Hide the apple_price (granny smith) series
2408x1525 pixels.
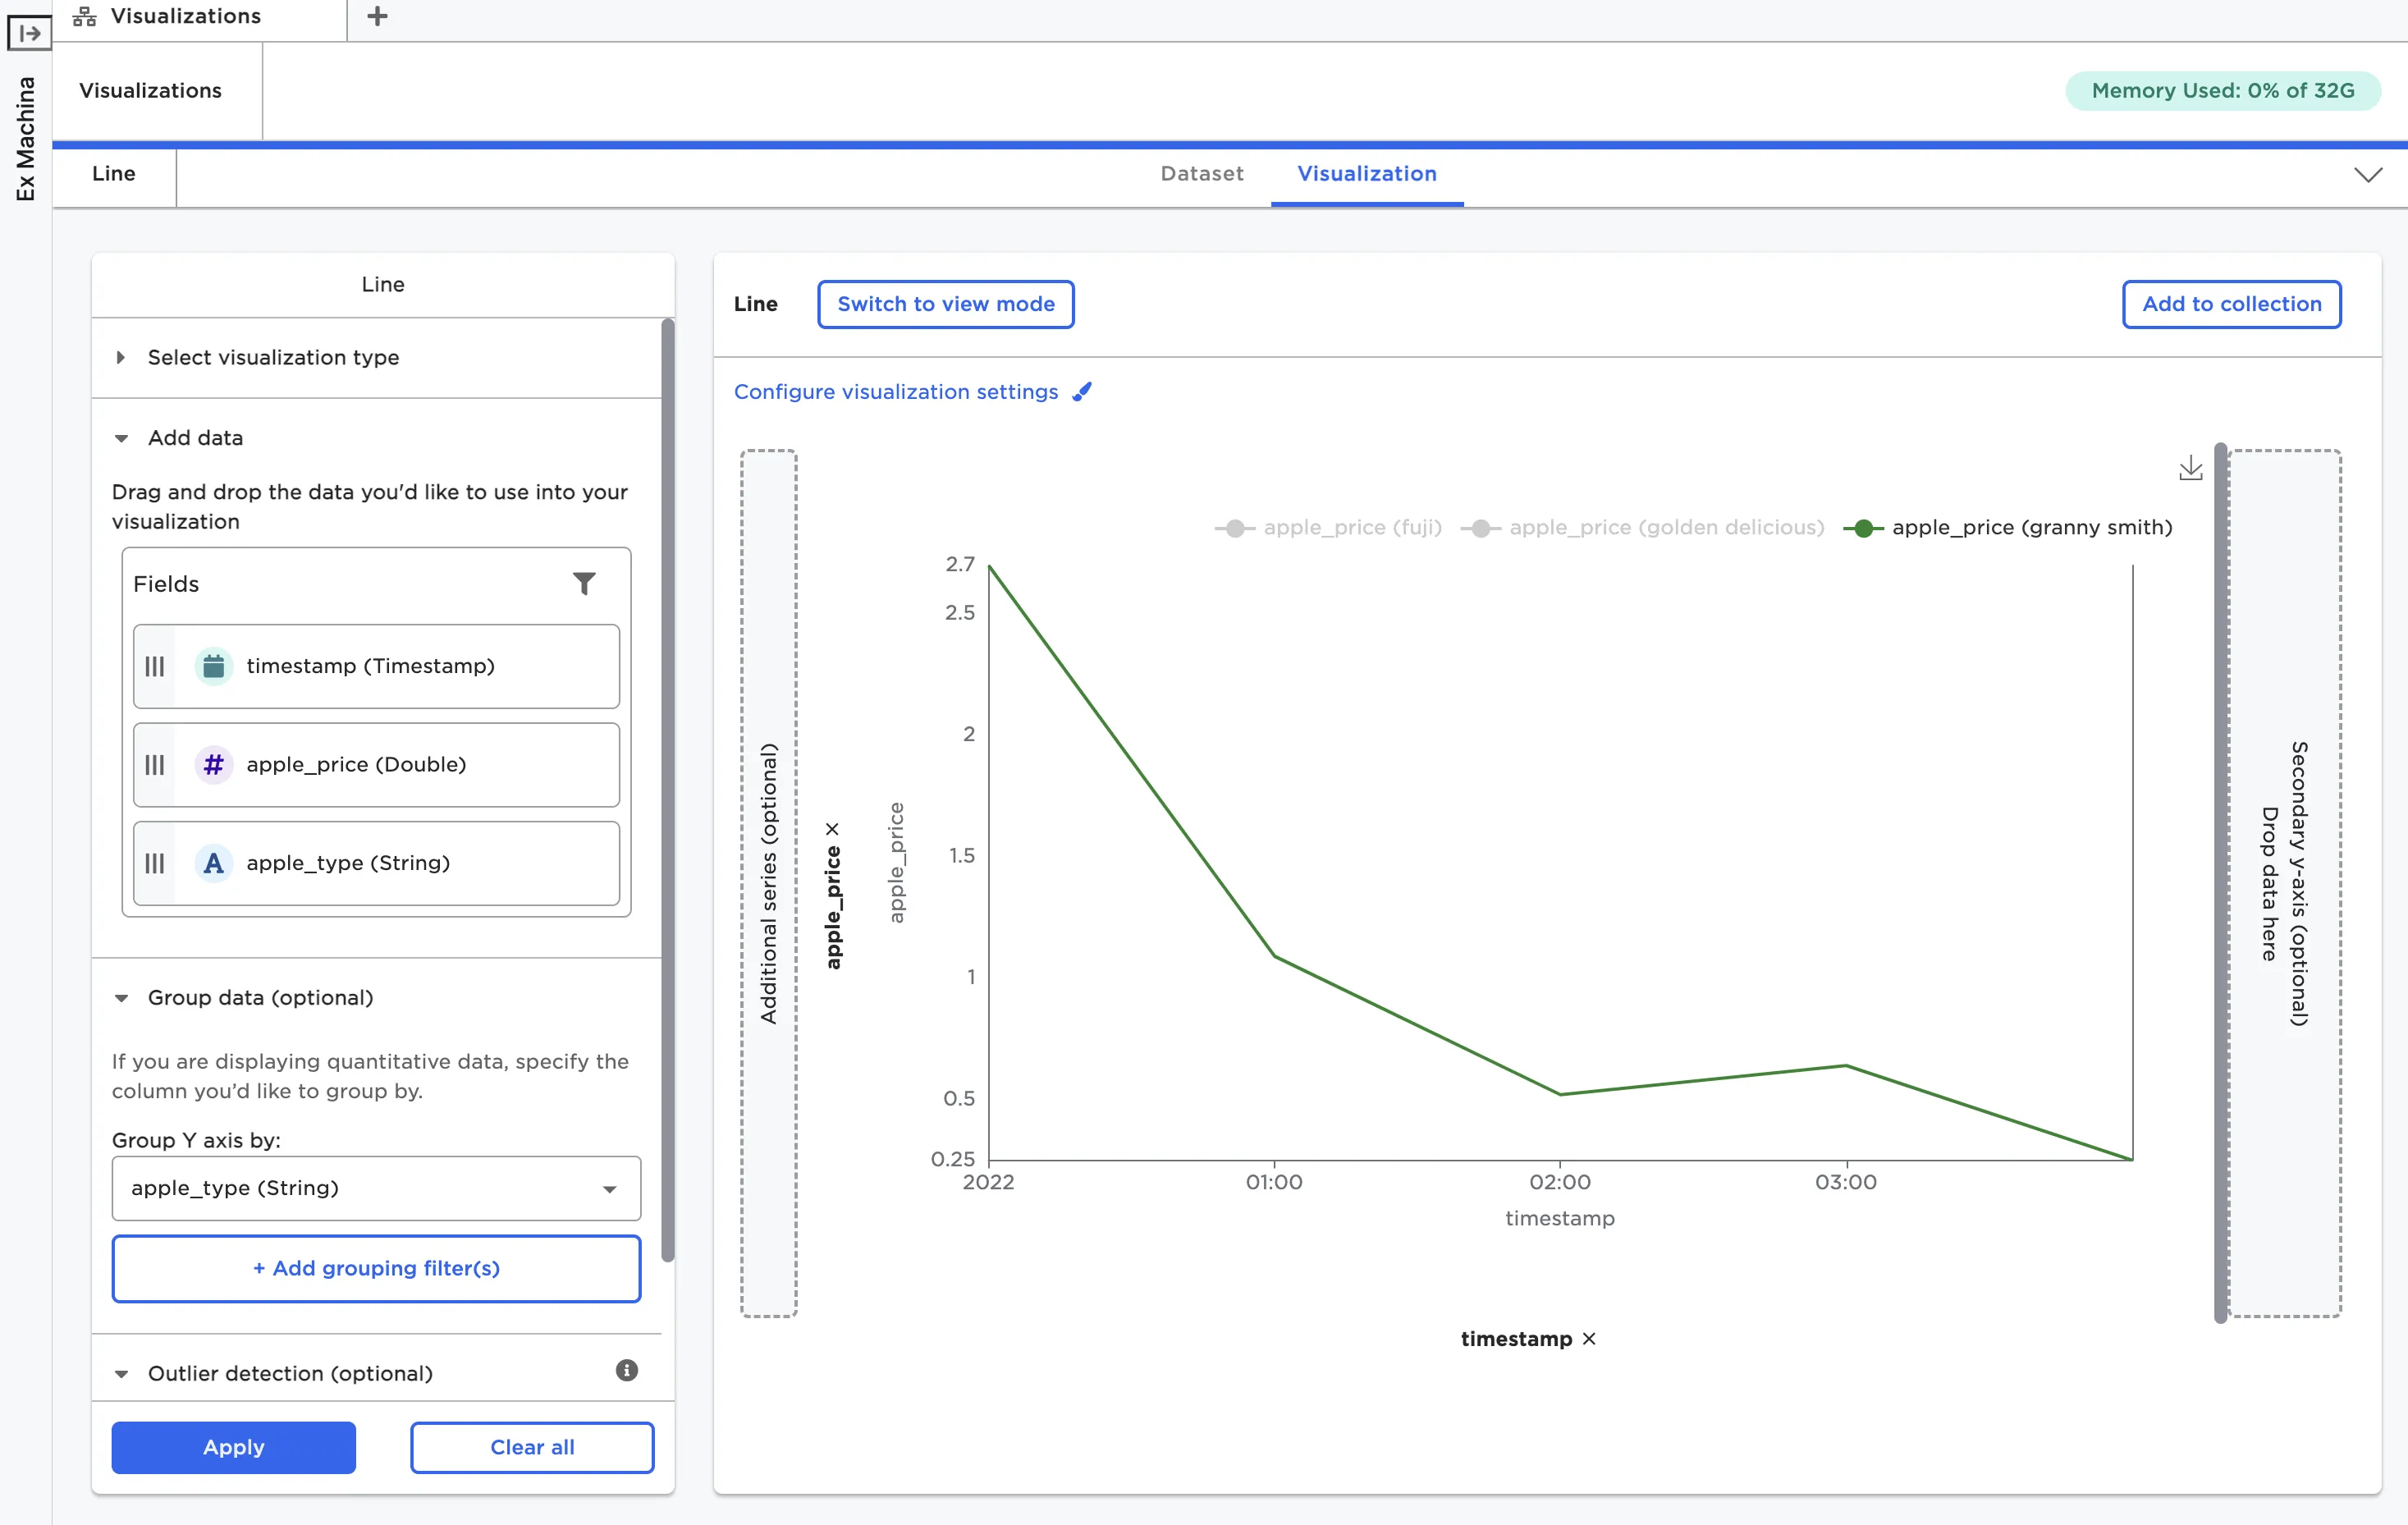(x=2008, y=528)
